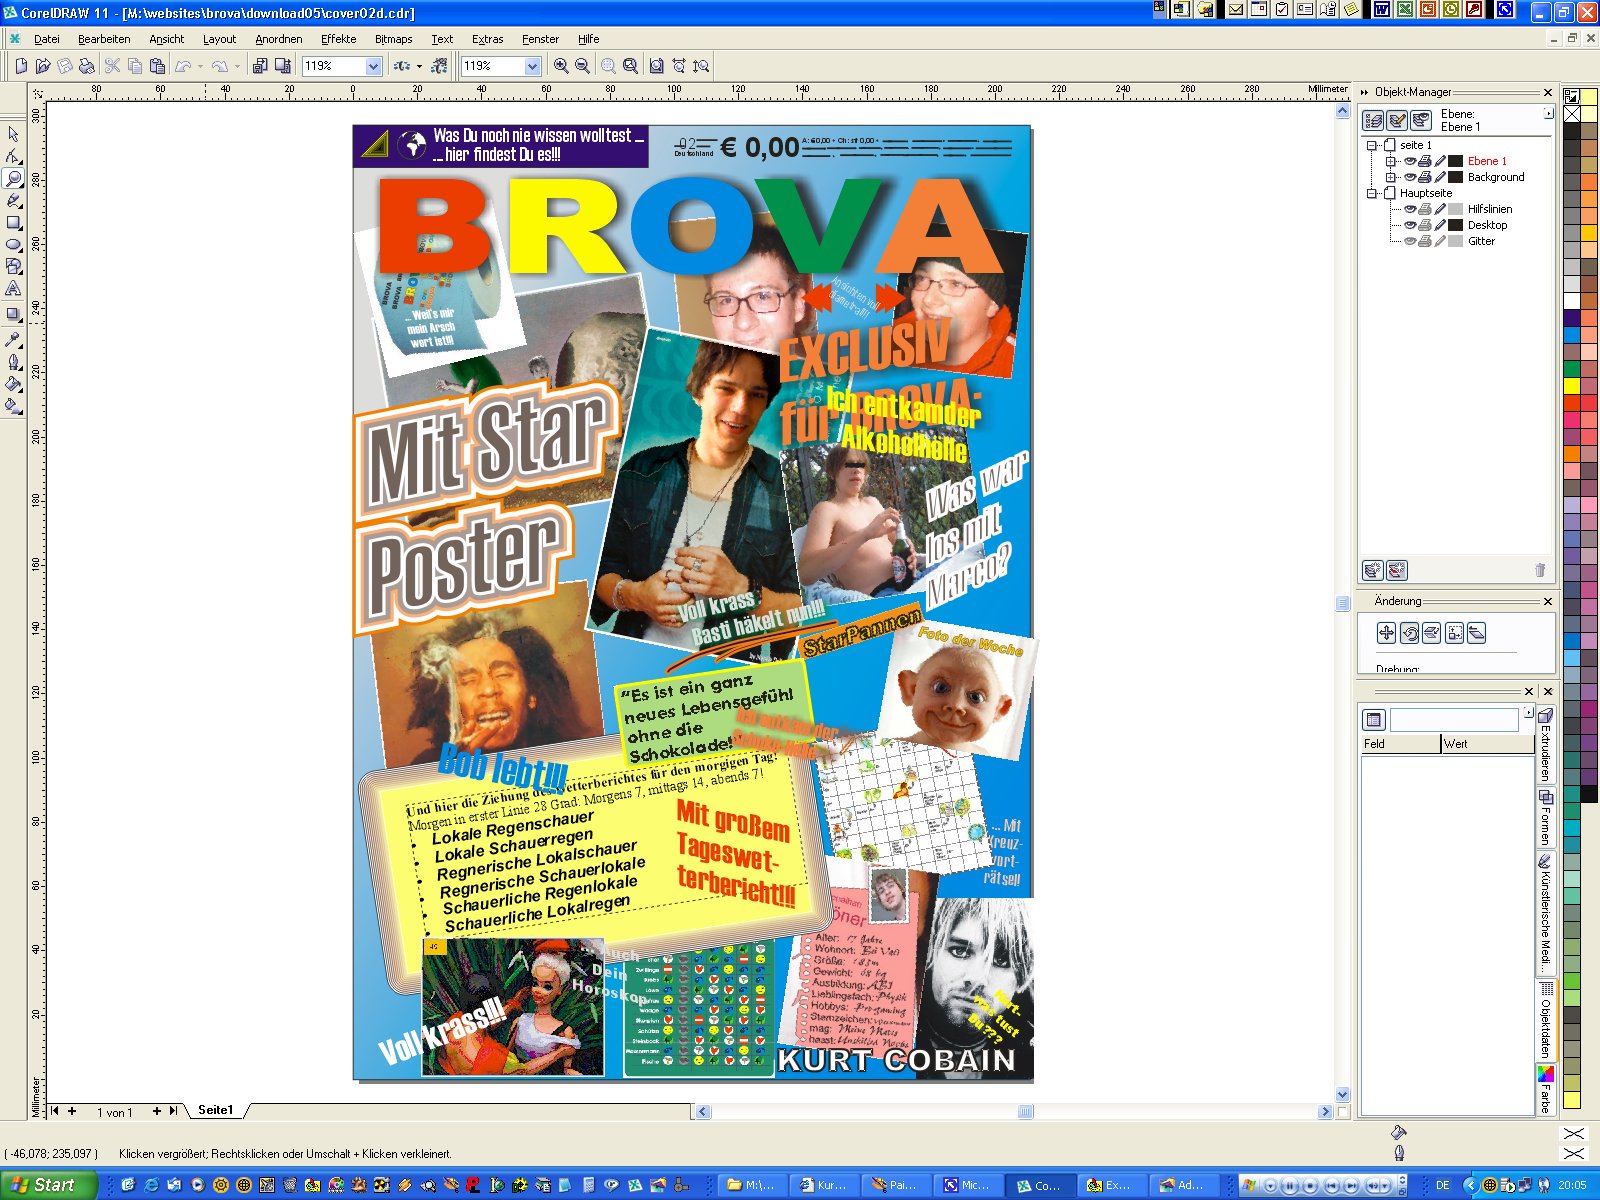The height and width of the screenshot is (1200, 1600).
Task: Click the Windows Start button
Action: tap(48, 1185)
